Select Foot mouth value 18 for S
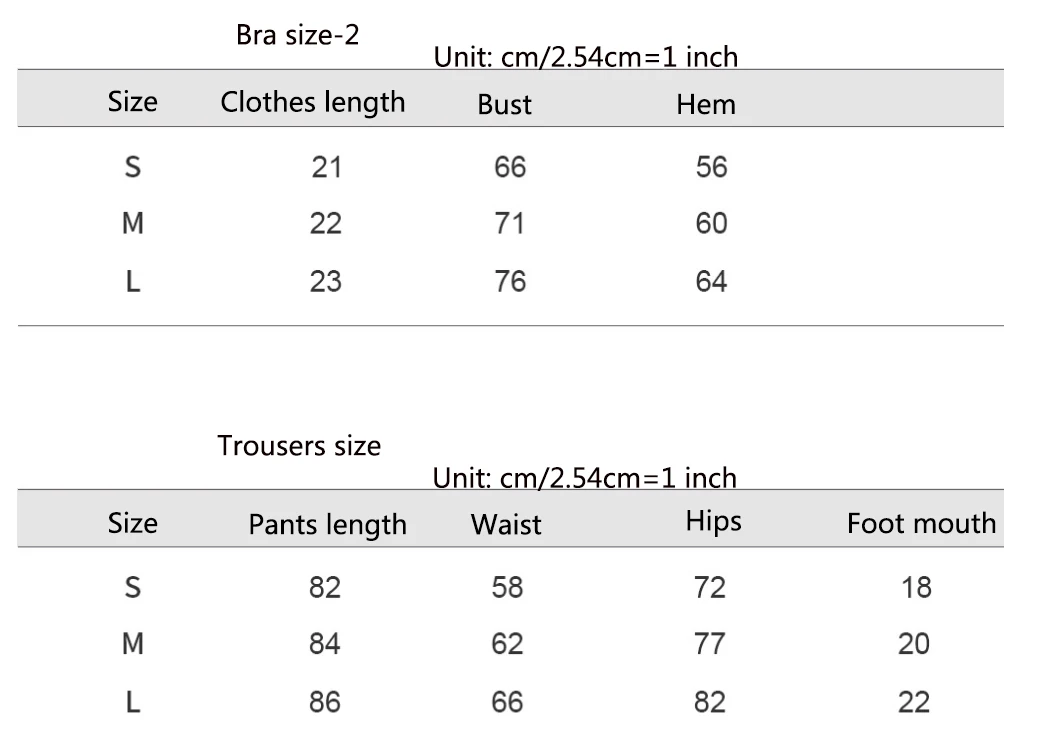This screenshot has height=743, width=1051. point(916,588)
